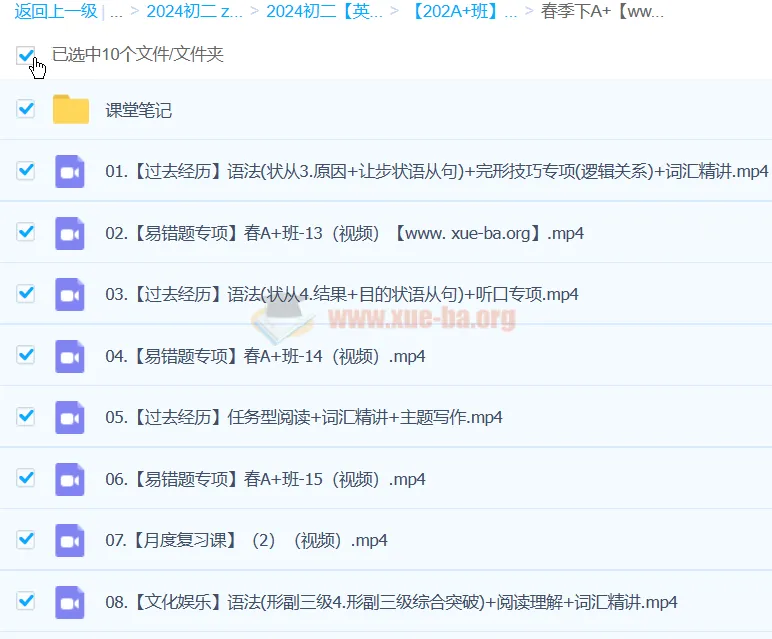
Task: Navigate to 2024初二 z... breadcrumb
Action: click(x=194, y=12)
